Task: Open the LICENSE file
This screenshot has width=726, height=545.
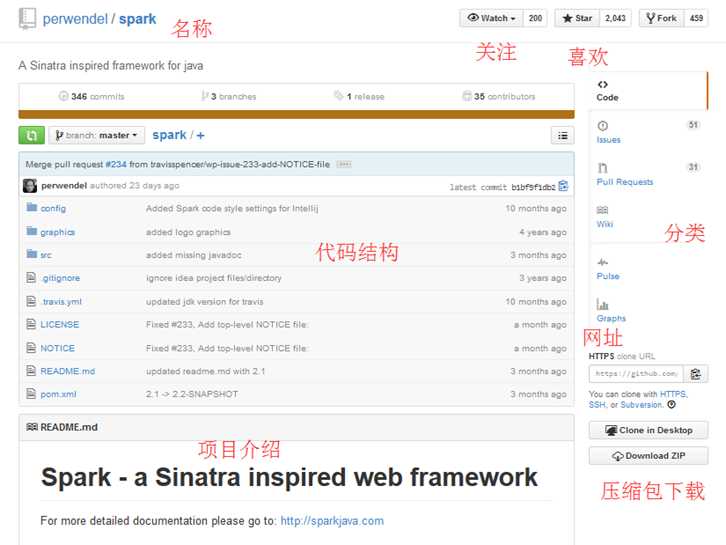Action: point(60,325)
